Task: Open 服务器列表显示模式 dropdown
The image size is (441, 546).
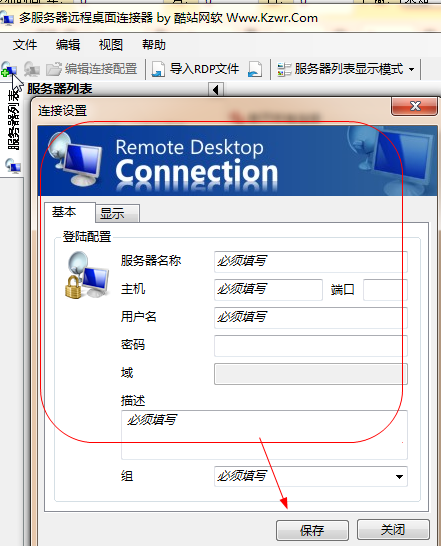Action: (346, 69)
